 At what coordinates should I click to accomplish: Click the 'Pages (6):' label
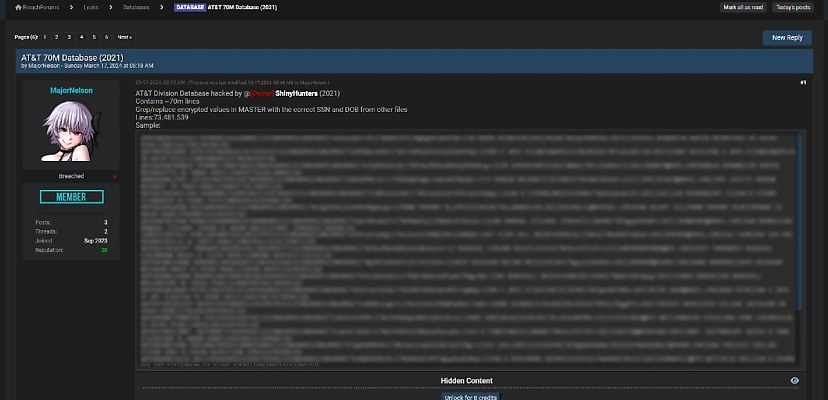click(x=26, y=37)
